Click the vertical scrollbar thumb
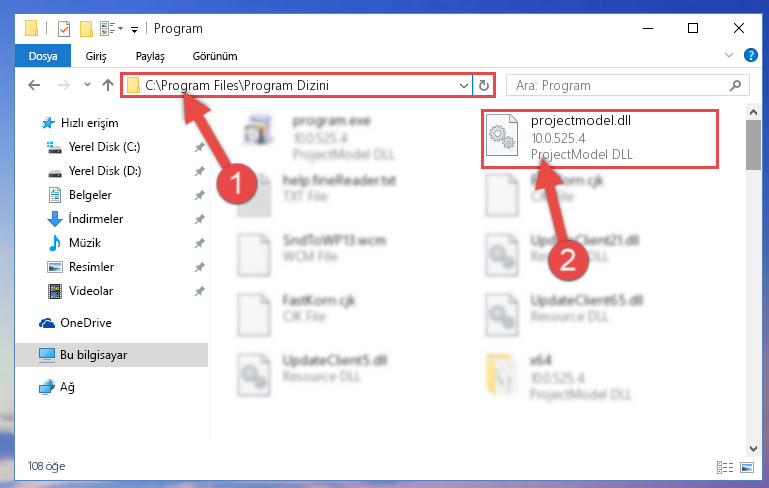Image resolution: width=769 pixels, height=488 pixels. coord(753,145)
